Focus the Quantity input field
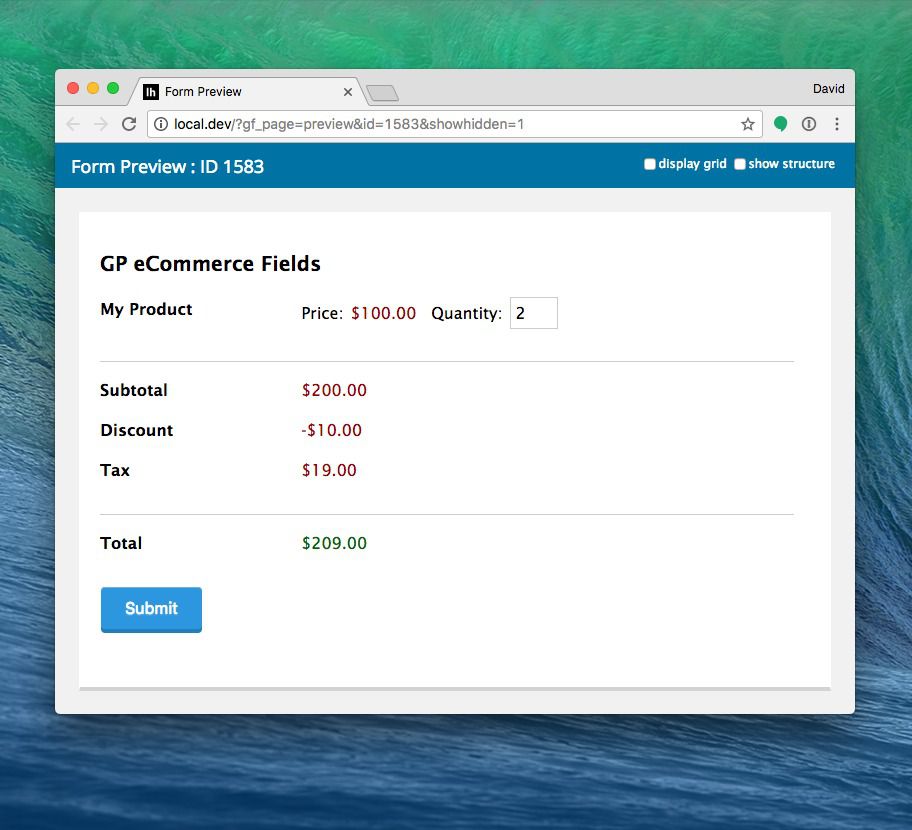This screenshot has width=912, height=830. point(533,313)
